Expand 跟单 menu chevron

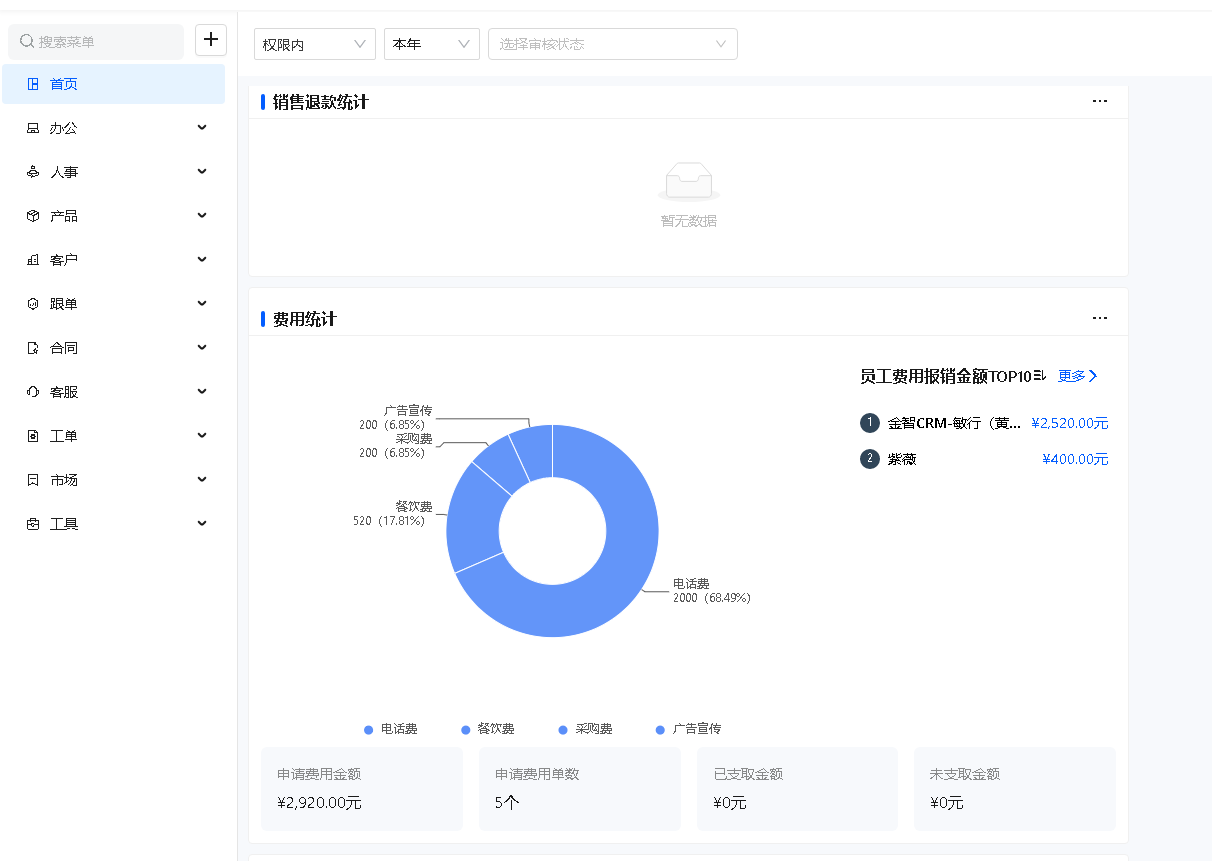coord(202,304)
